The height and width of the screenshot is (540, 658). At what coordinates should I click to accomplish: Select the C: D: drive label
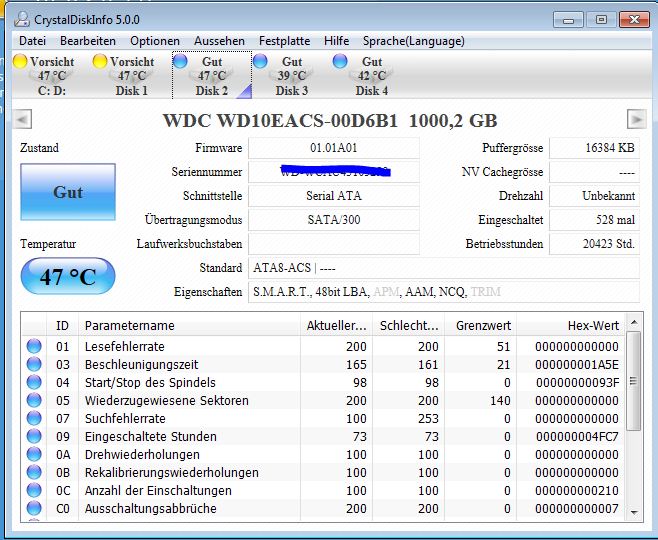click(x=52, y=91)
